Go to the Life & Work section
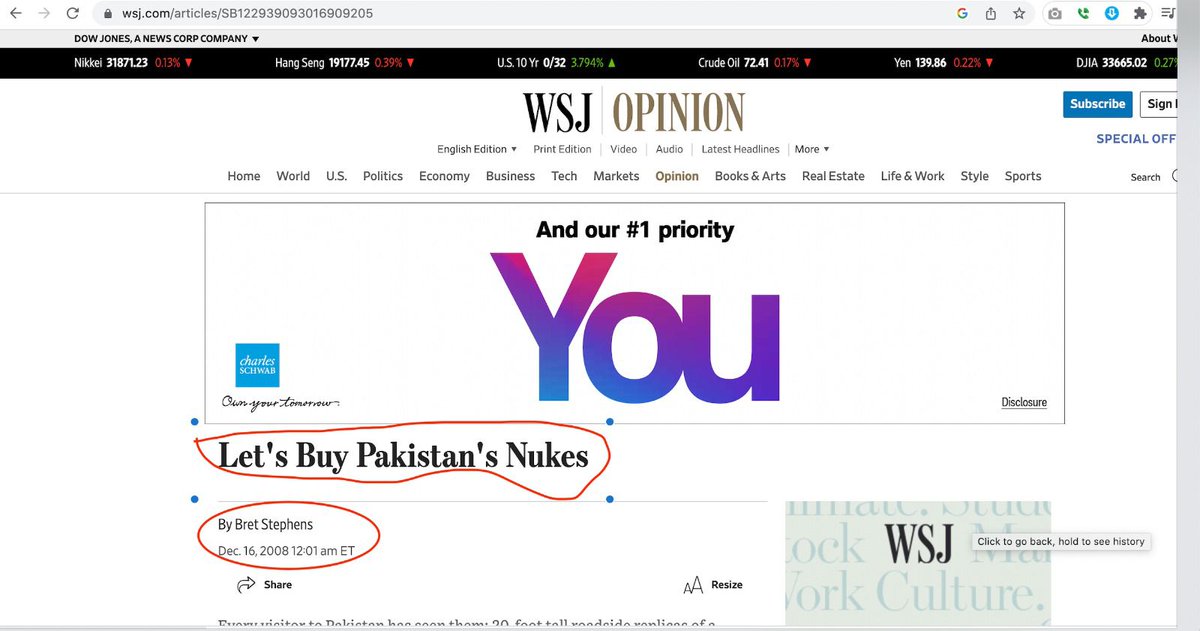The width and height of the screenshot is (1200, 631). [x=912, y=176]
